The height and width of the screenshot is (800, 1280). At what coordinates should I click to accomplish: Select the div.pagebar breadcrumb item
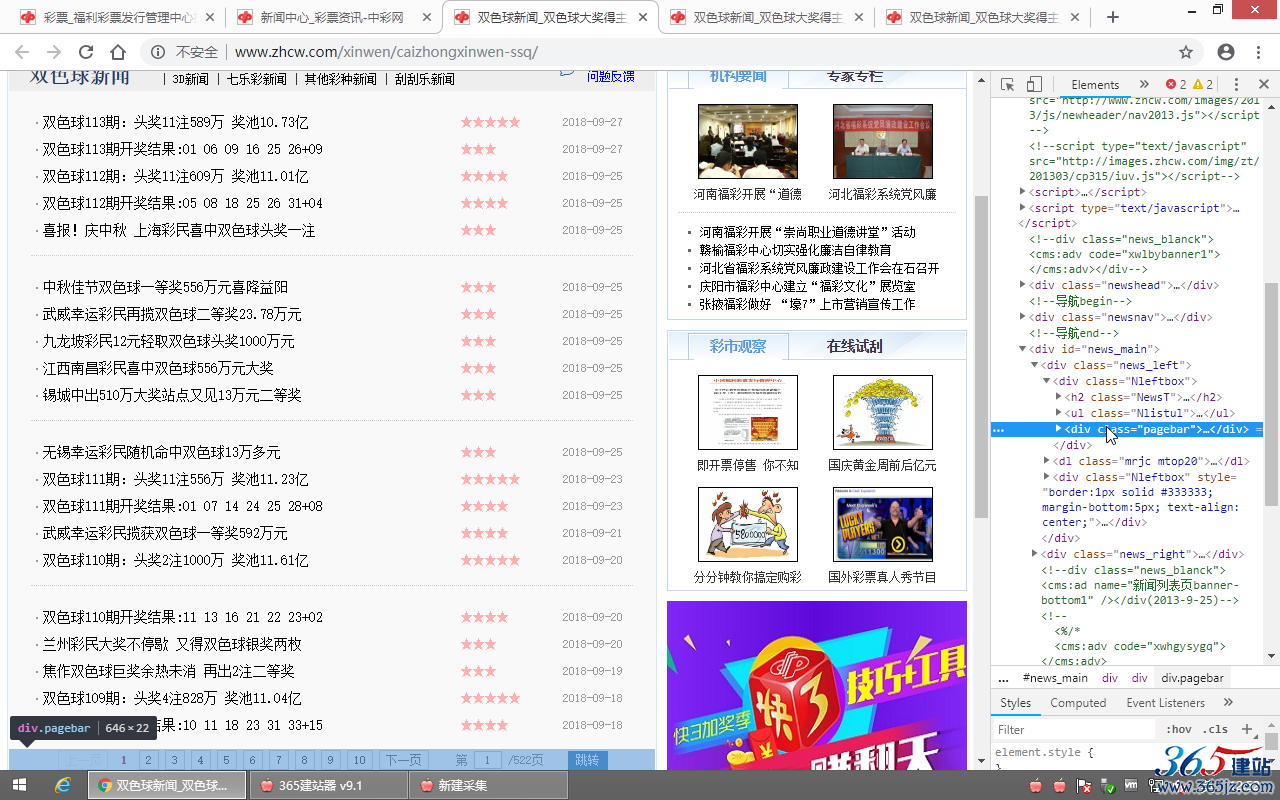(x=1192, y=677)
